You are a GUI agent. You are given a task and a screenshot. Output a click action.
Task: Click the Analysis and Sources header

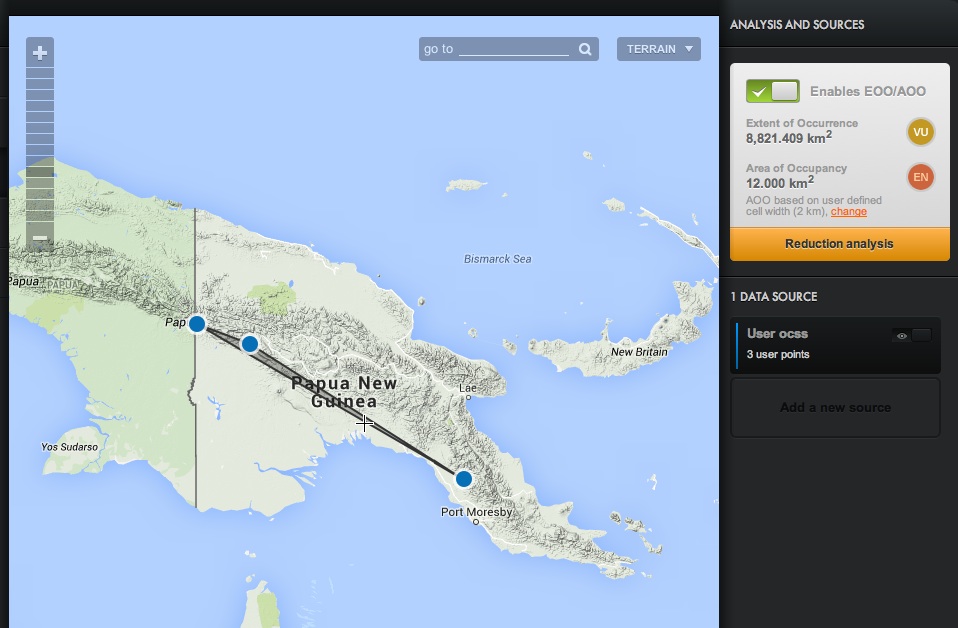(797, 25)
